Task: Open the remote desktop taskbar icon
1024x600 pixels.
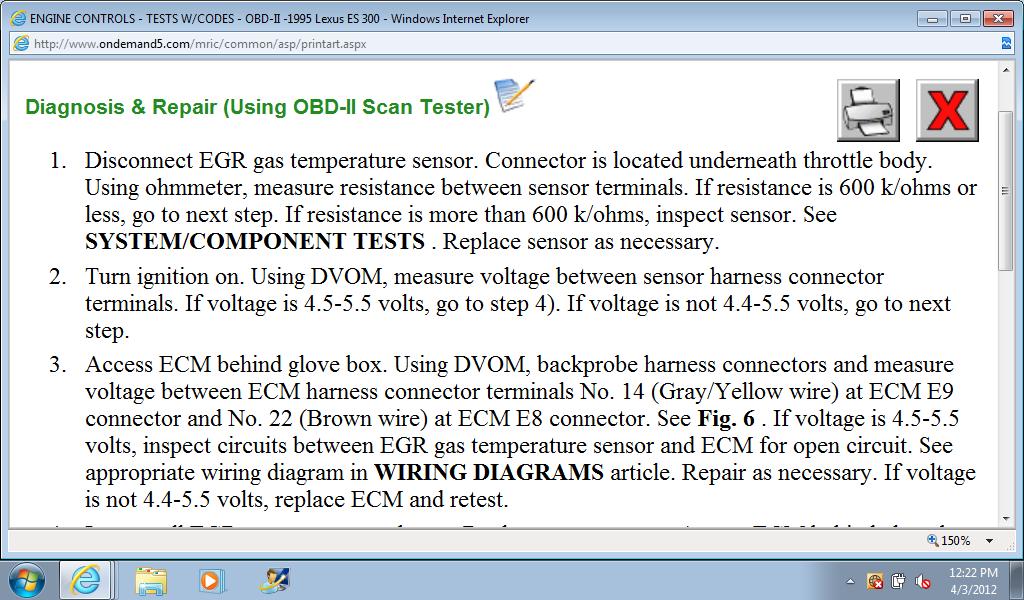Action: click(274, 580)
